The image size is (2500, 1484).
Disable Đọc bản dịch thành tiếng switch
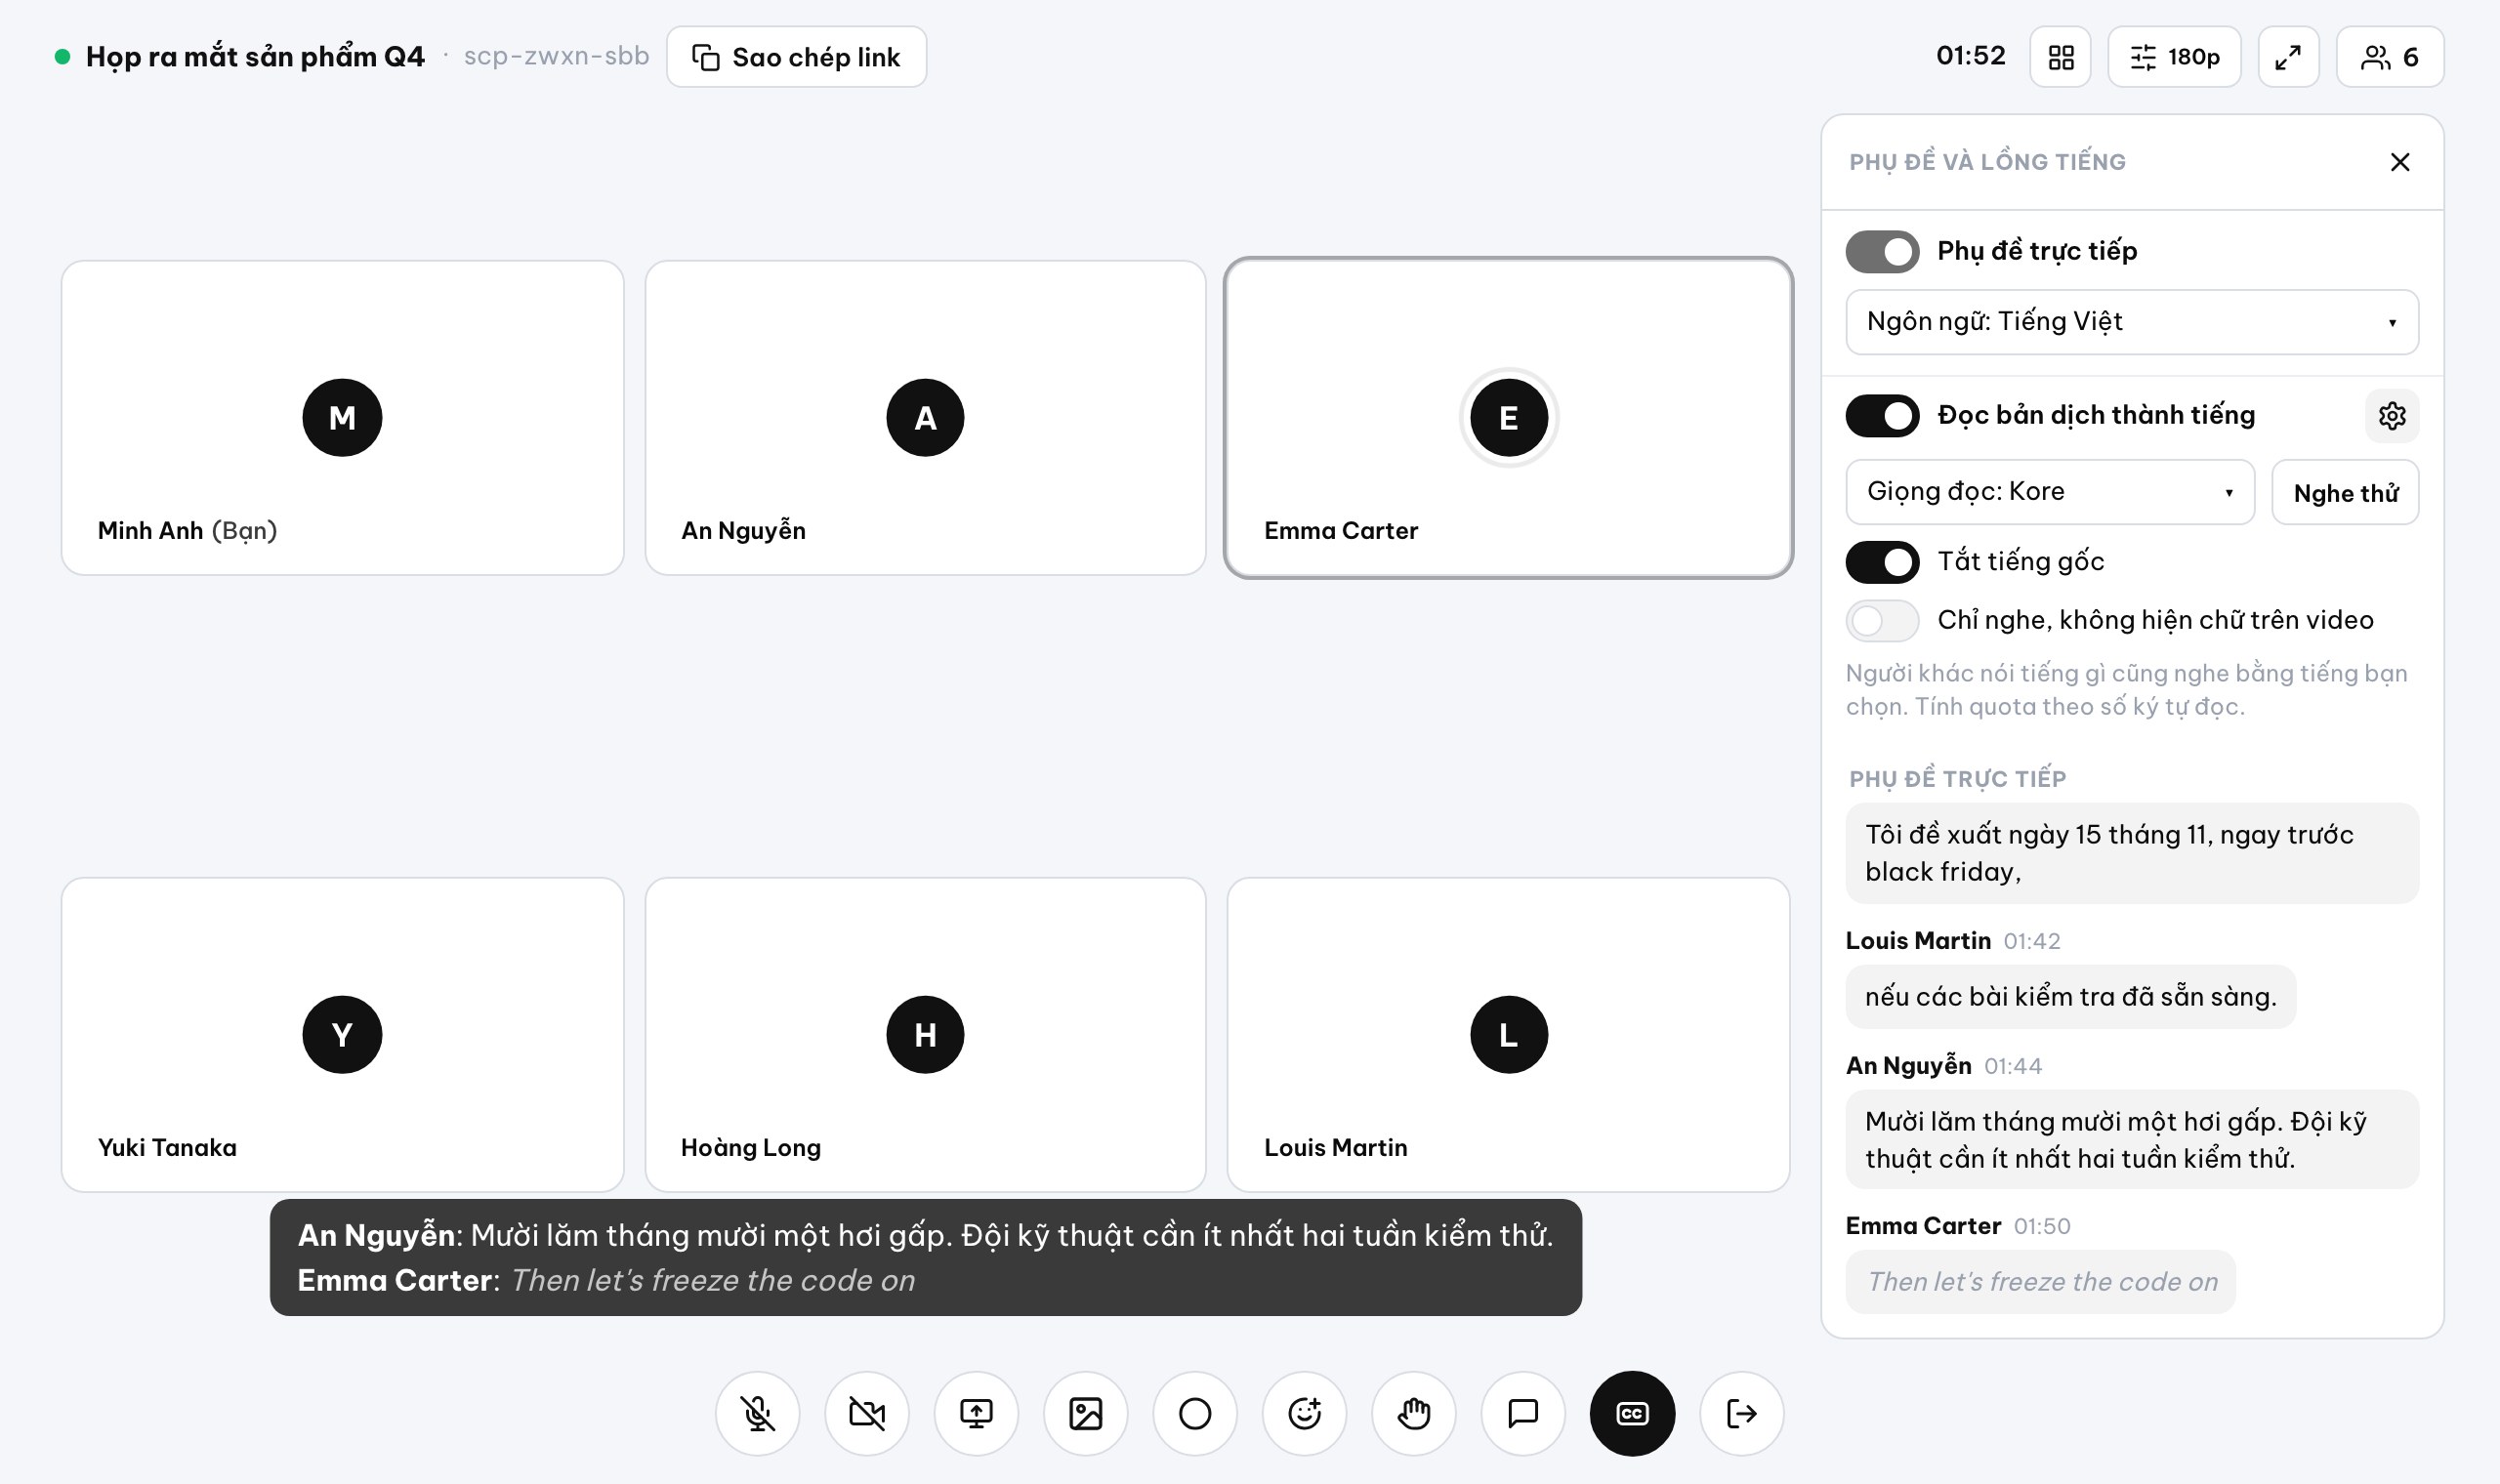1882,415
